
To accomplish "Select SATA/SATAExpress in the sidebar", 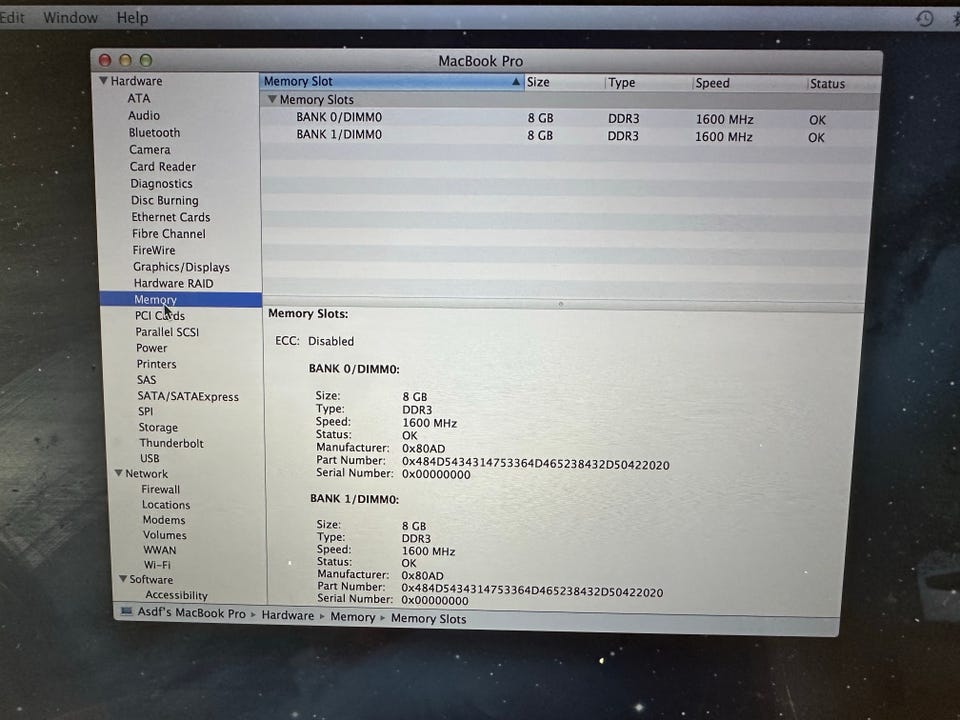I will tap(188, 396).
